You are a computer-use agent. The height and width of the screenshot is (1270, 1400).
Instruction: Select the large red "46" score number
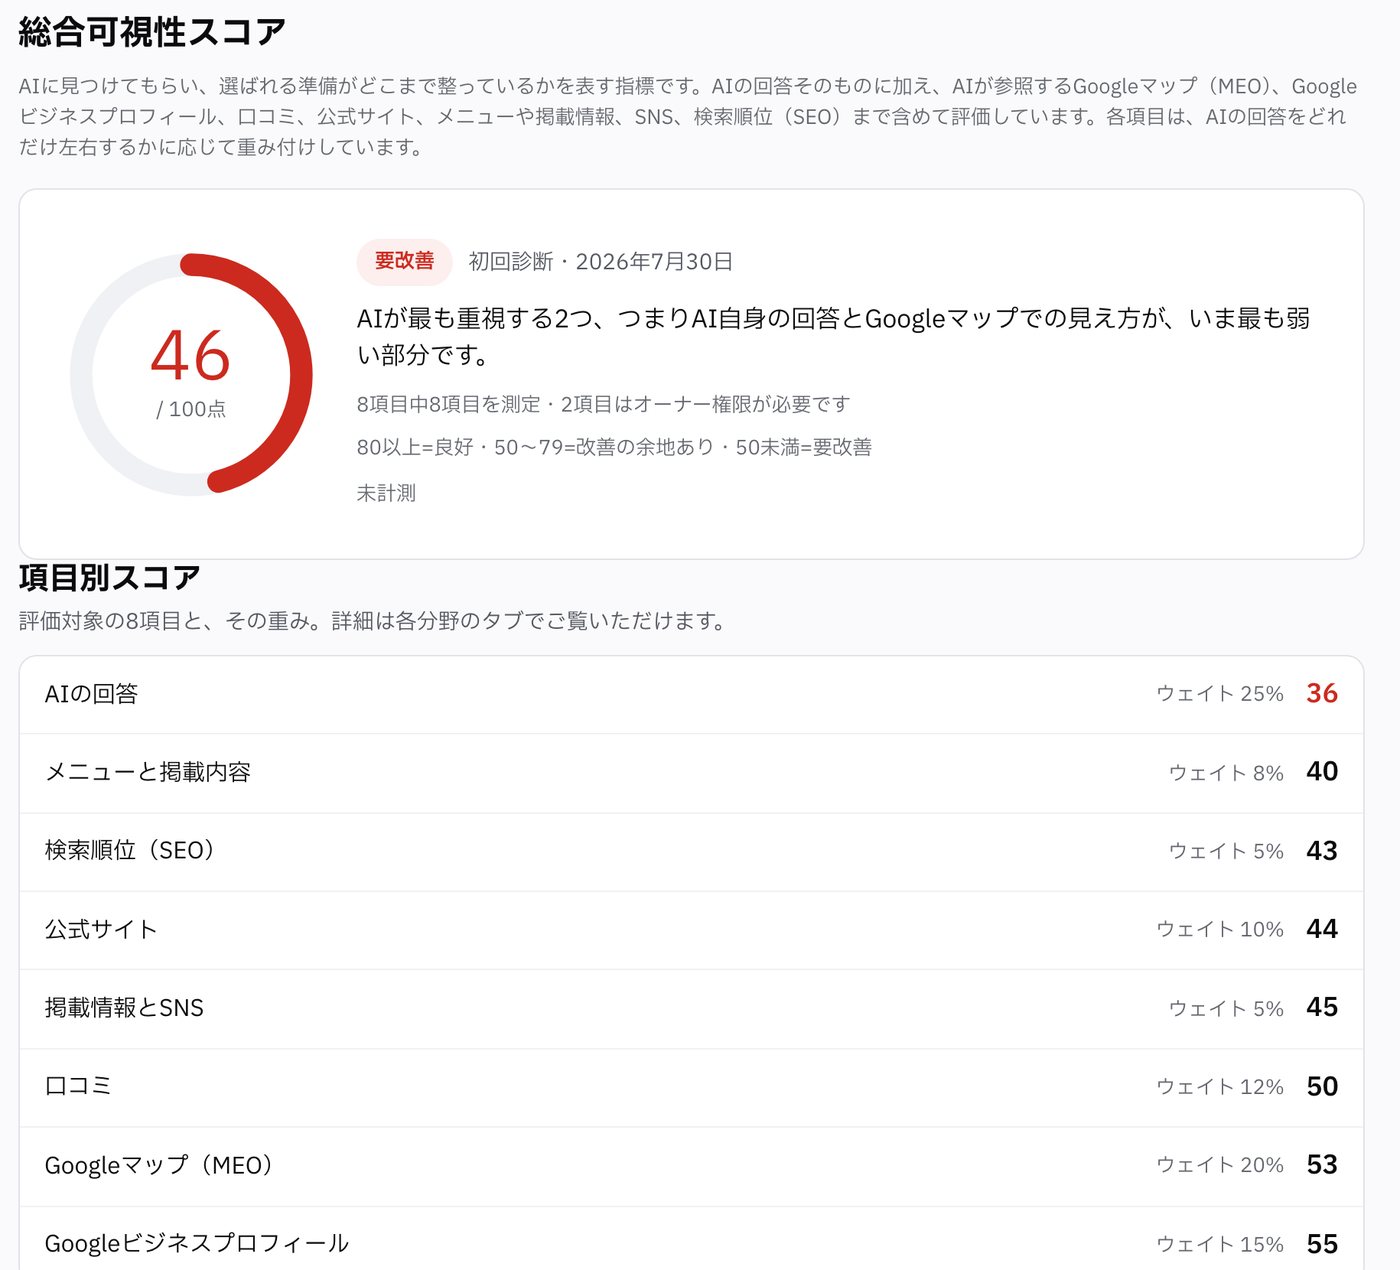click(x=191, y=356)
